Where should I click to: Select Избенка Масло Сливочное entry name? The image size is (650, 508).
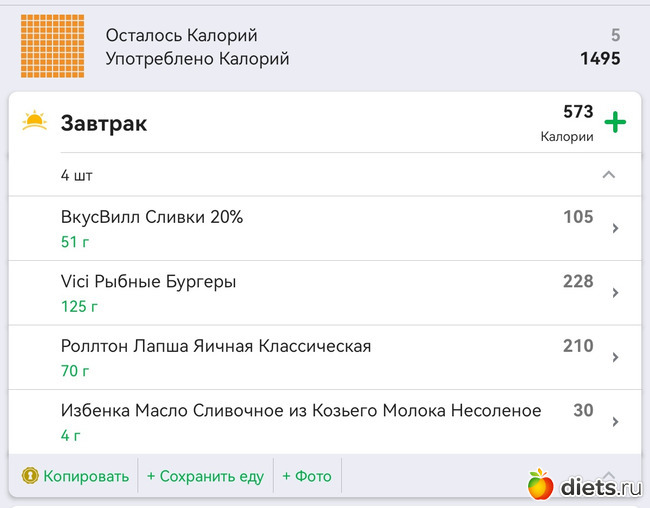[x=301, y=410]
